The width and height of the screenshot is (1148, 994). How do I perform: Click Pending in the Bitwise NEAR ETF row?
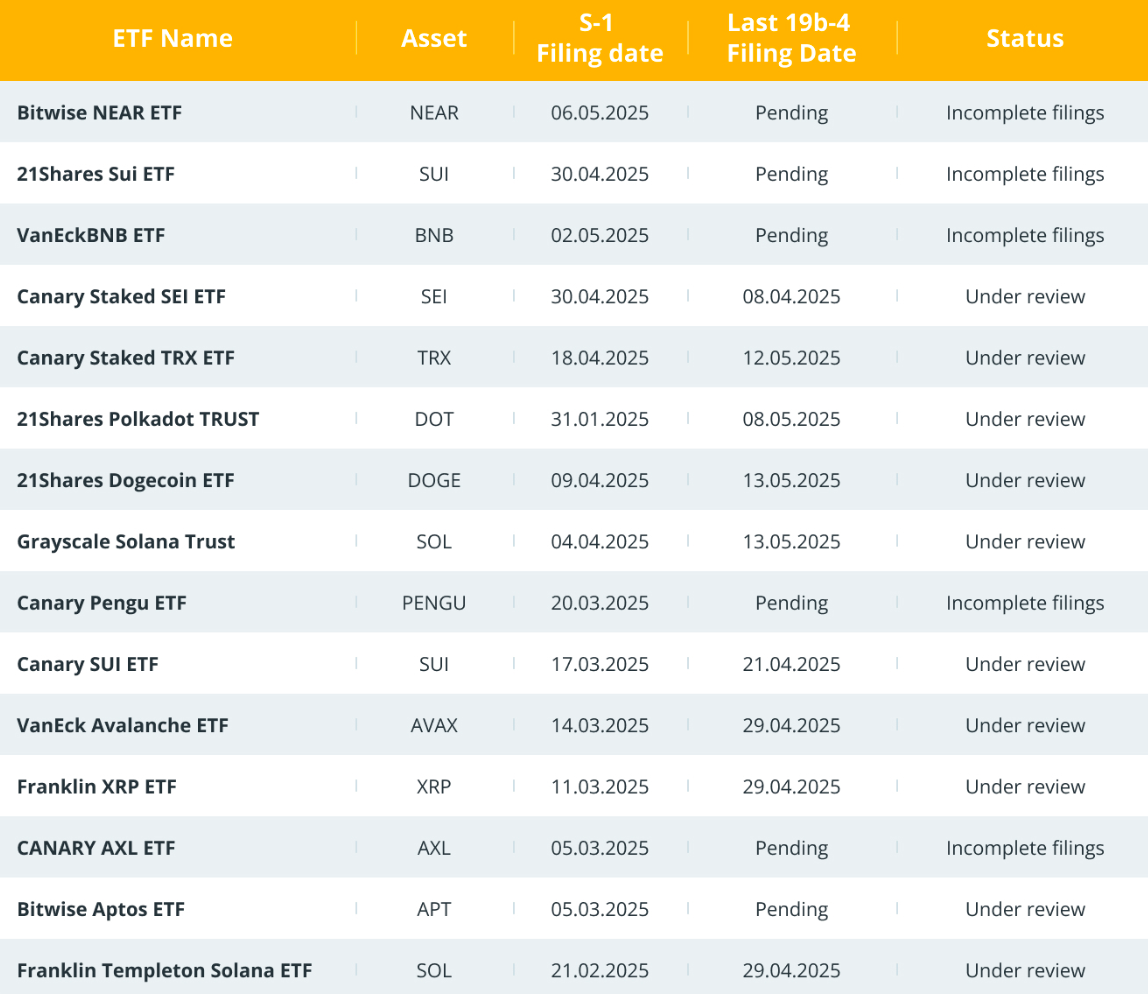pyautogui.click(x=791, y=113)
